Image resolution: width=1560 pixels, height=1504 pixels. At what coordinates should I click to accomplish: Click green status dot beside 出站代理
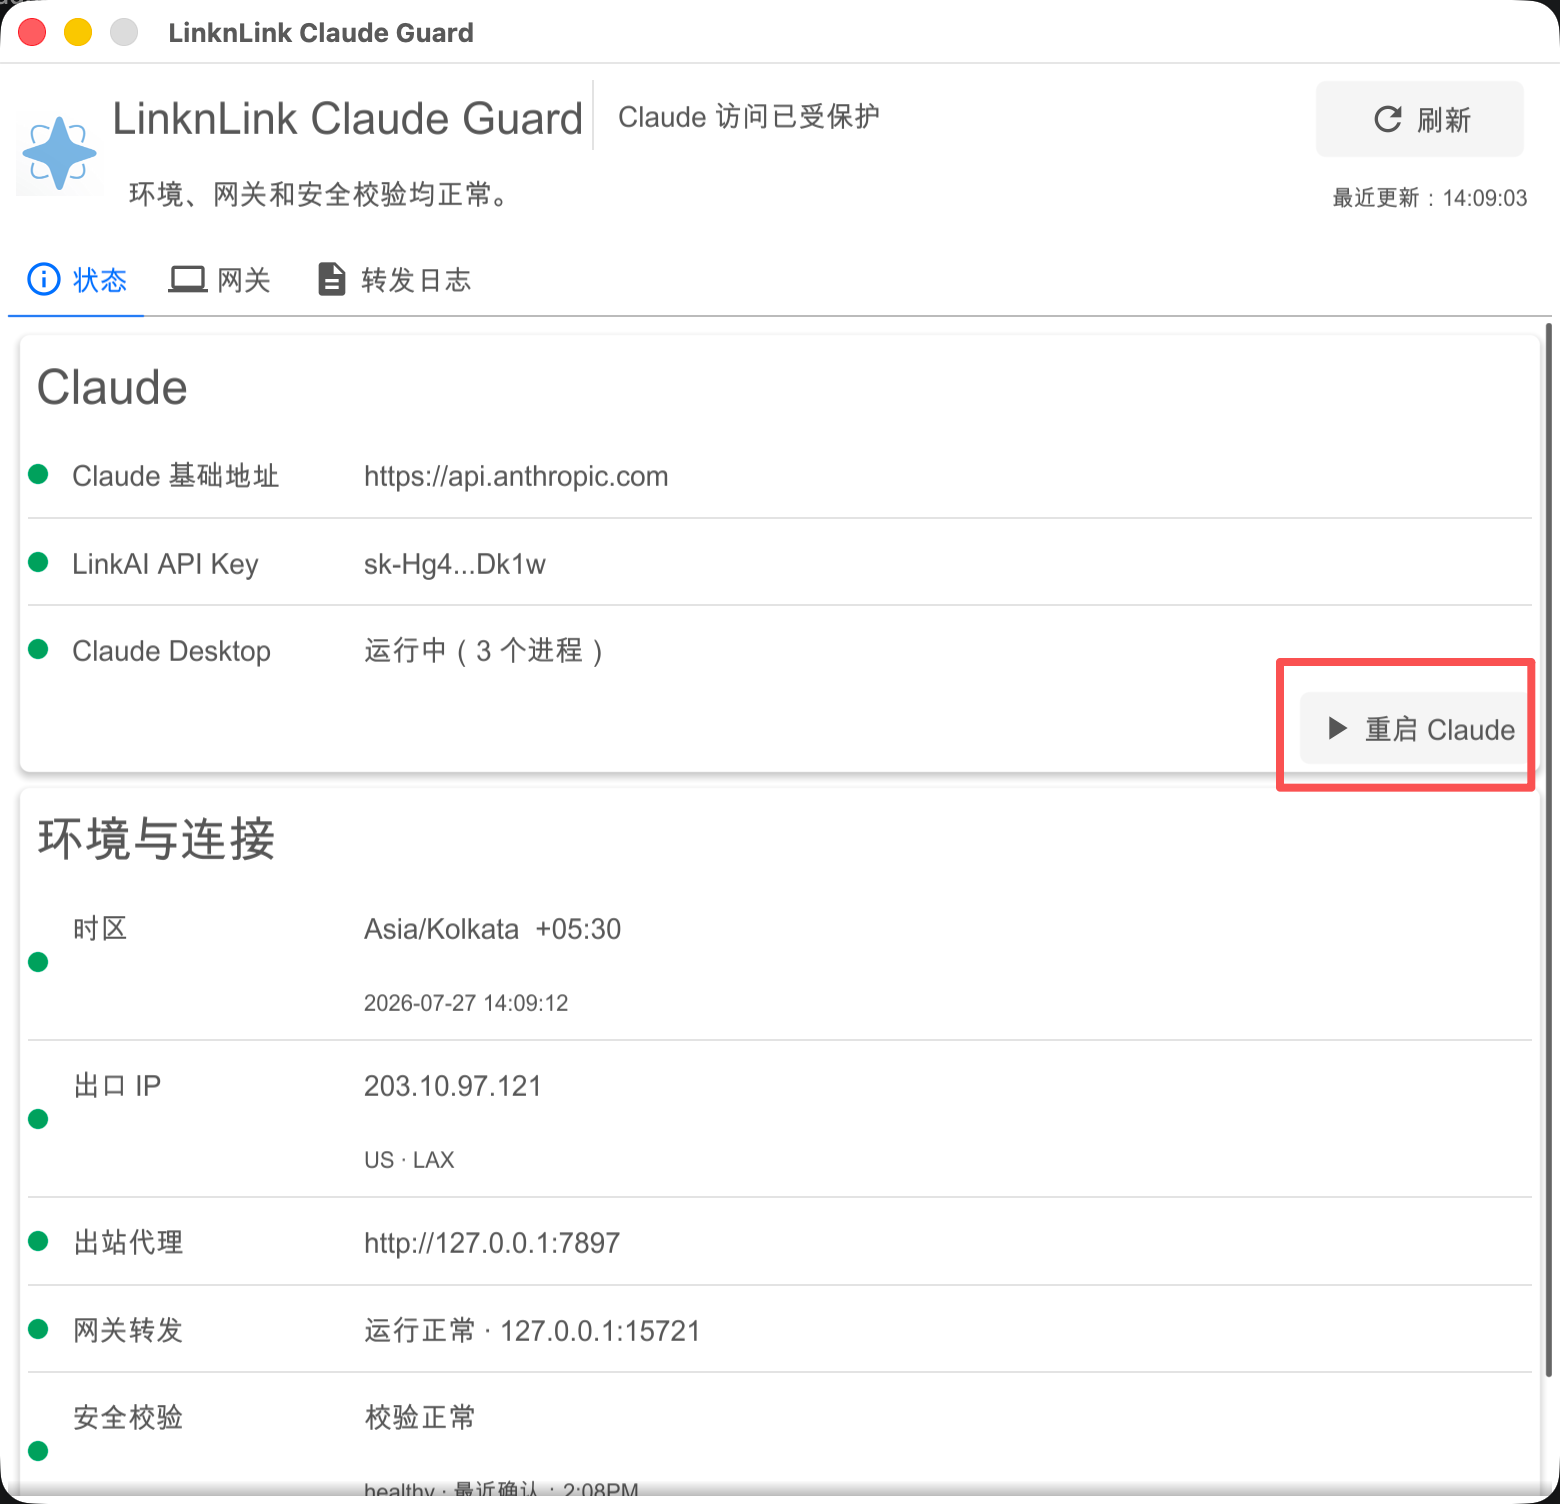[38, 1241]
